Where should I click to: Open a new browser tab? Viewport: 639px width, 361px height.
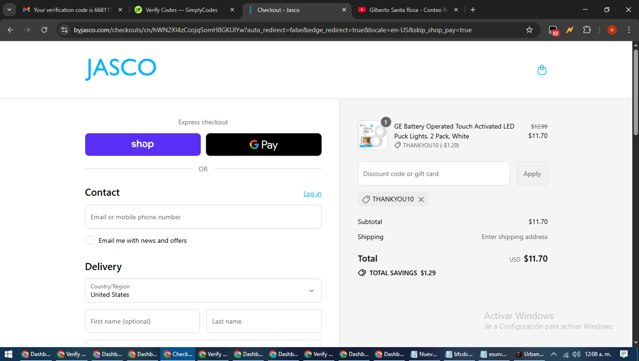[473, 10]
